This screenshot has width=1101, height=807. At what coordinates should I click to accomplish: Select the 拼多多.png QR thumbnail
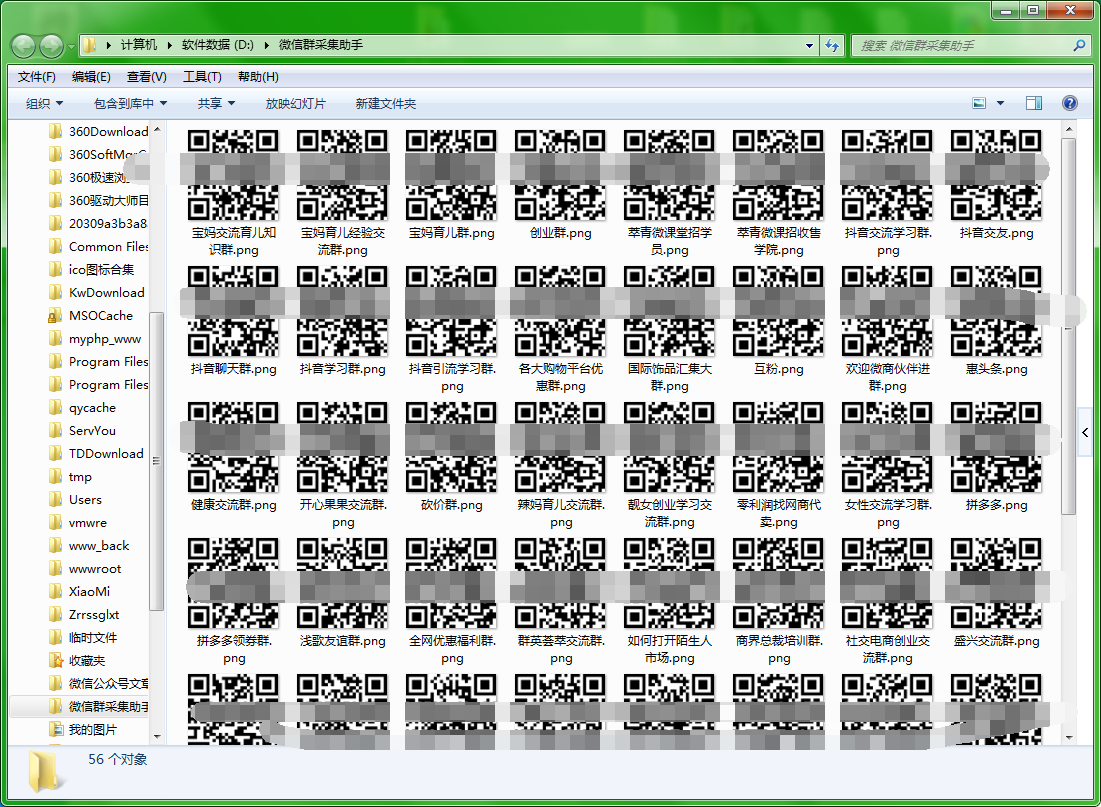(996, 447)
